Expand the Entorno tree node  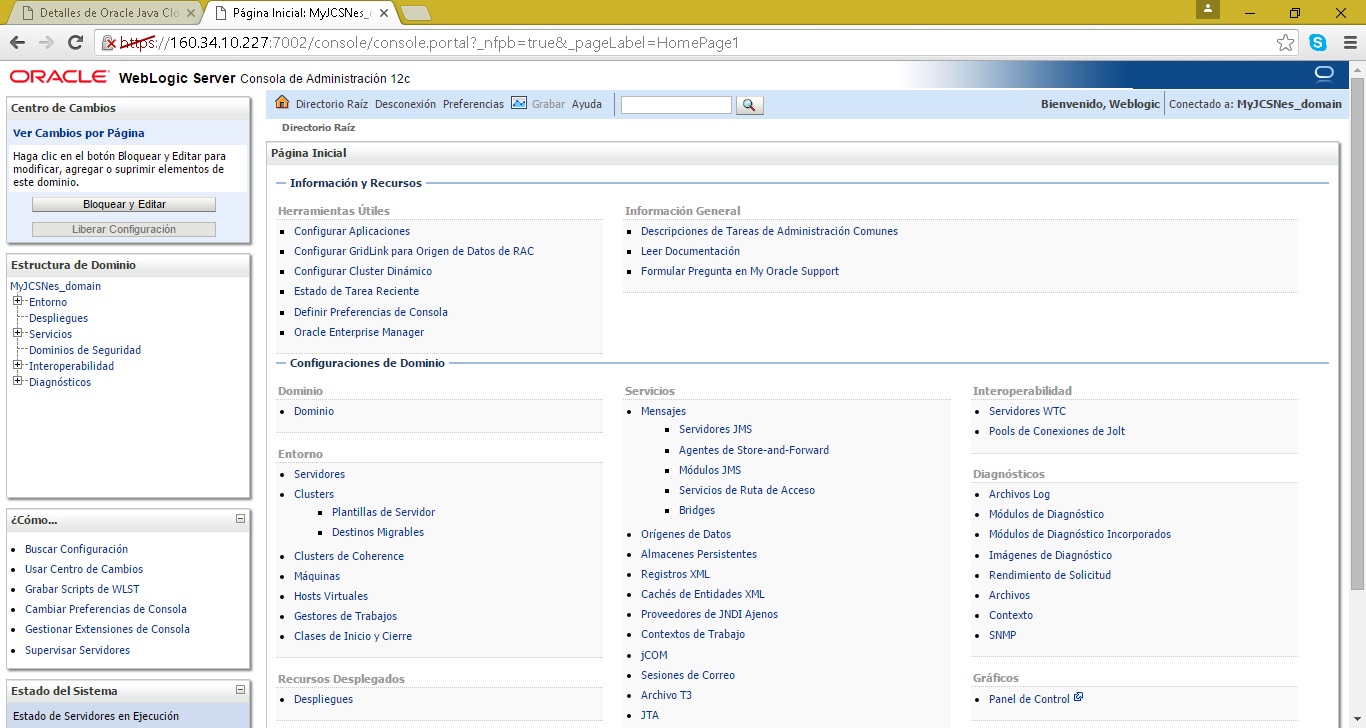tap(17, 301)
